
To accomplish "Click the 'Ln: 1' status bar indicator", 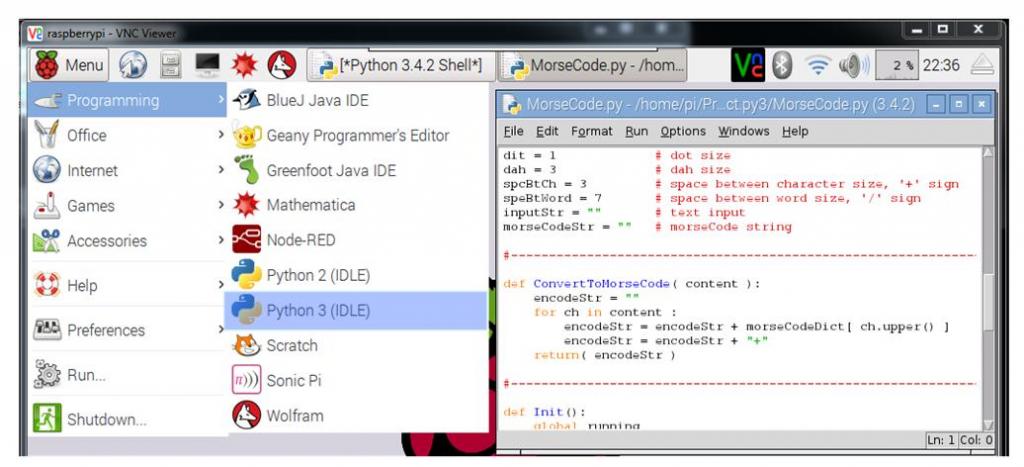I will [x=940, y=440].
